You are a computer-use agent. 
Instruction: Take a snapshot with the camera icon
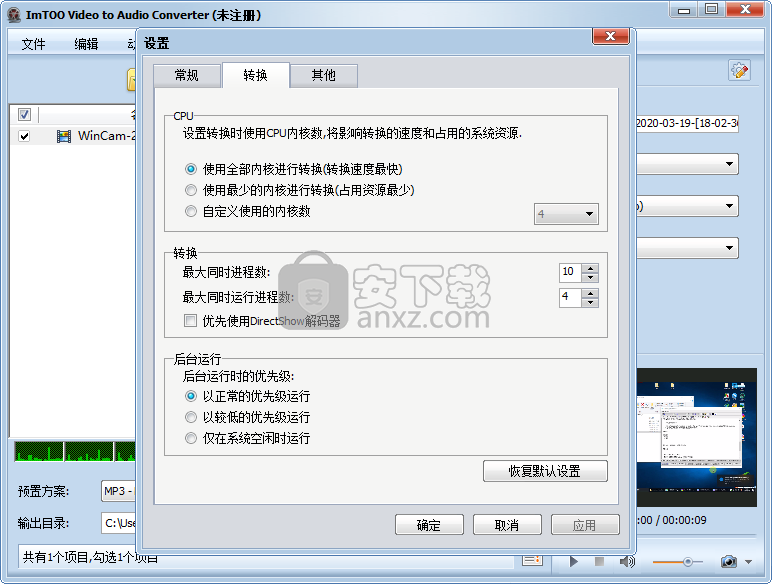(x=729, y=561)
